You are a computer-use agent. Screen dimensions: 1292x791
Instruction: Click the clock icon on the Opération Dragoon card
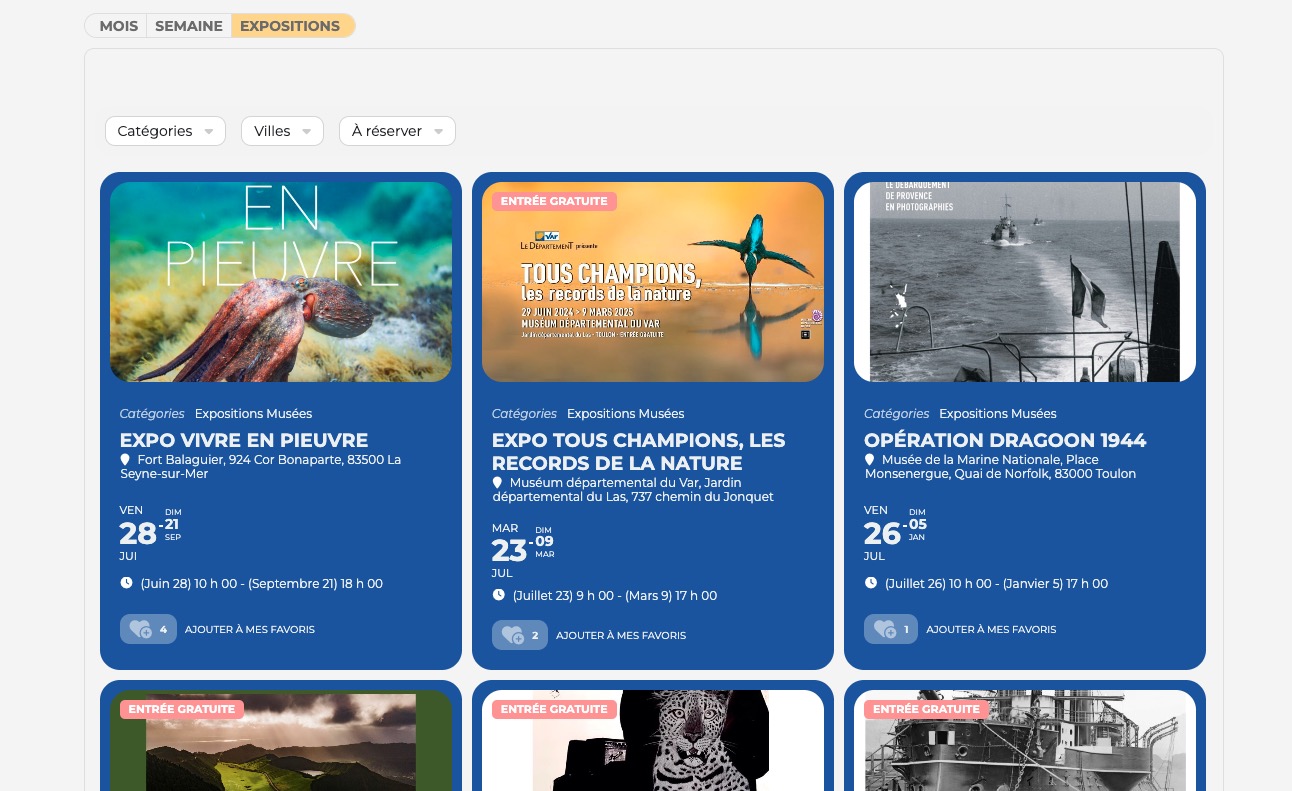tap(870, 583)
